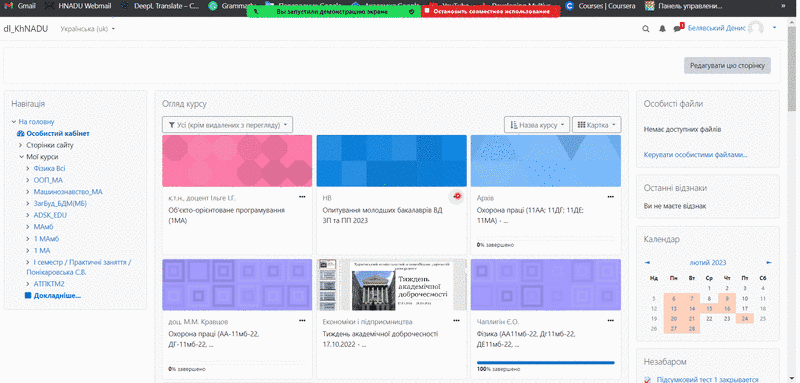This screenshot has height=383, width=800.
Task: Expand the Сторінки сайту tree node
Action: pos(21,145)
